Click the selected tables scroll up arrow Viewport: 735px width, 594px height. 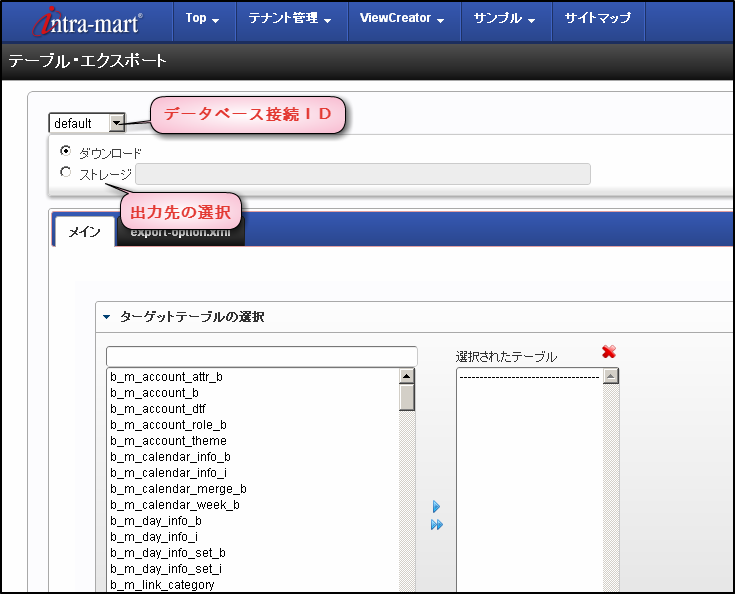click(610, 376)
